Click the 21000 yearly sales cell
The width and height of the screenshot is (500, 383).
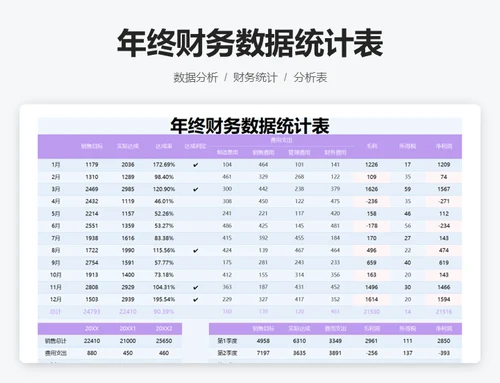click(128, 341)
